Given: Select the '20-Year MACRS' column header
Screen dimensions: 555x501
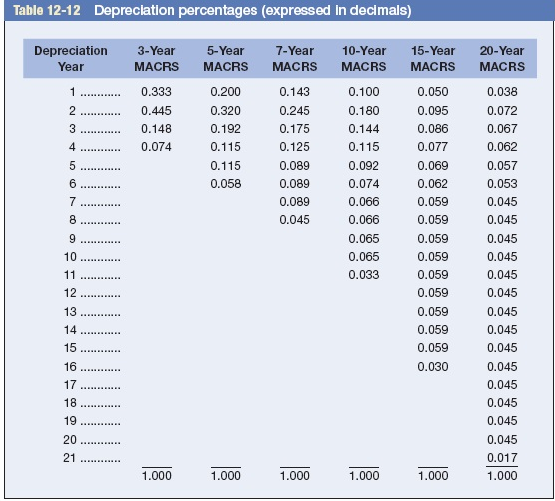Looking at the screenshot, I should [502, 58].
